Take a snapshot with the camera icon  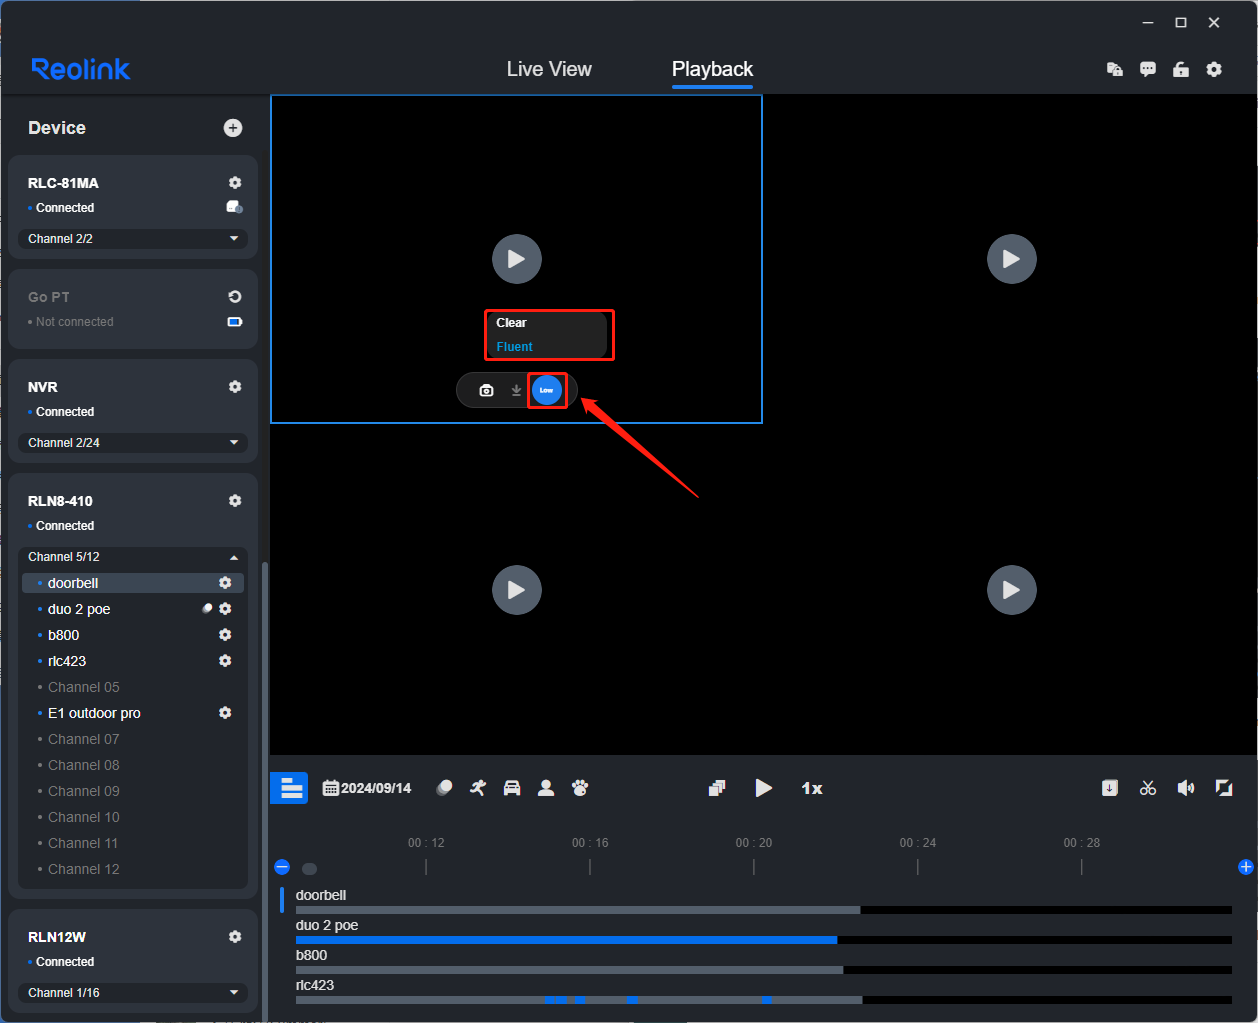pos(486,390)
